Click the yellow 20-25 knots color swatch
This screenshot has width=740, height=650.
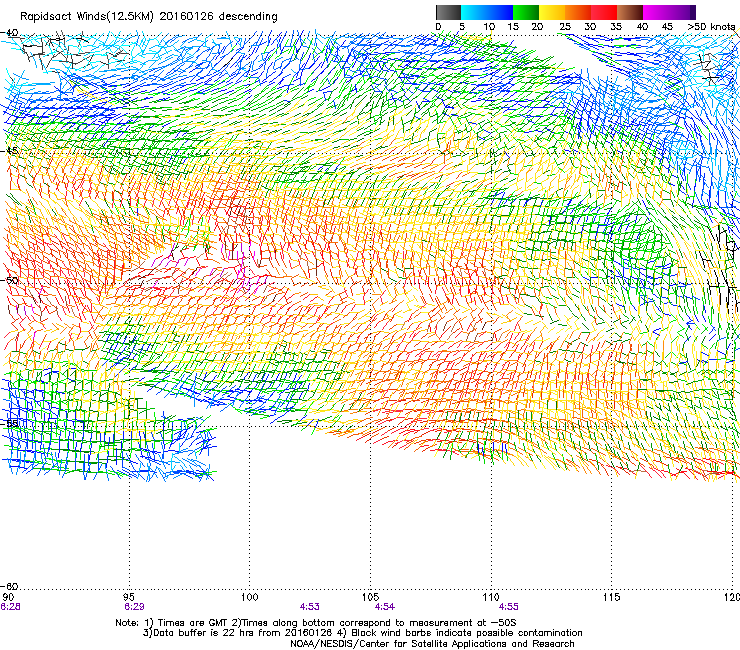pyautogui.click(x=552, y=12)
